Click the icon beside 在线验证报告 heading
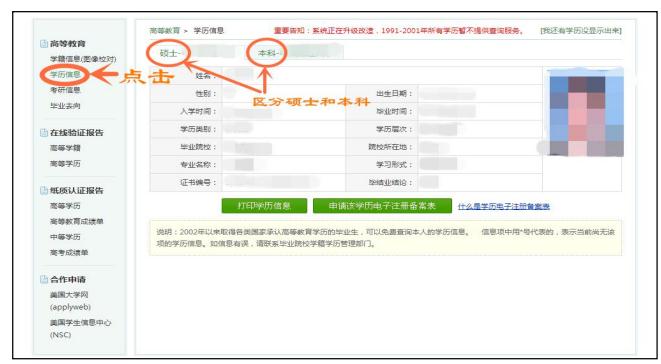The height and width of the screenshot is (364, 661). point(44,133)
